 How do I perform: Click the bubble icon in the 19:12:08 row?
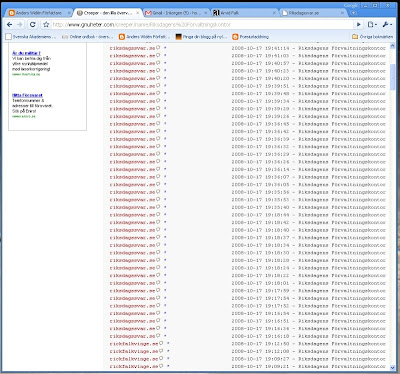point(161,351)
